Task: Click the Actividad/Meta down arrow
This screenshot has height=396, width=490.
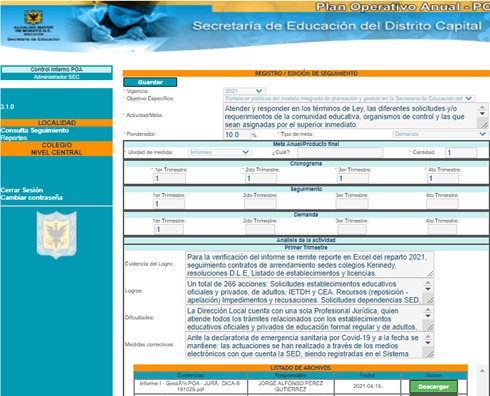Action: click(482, 114)
